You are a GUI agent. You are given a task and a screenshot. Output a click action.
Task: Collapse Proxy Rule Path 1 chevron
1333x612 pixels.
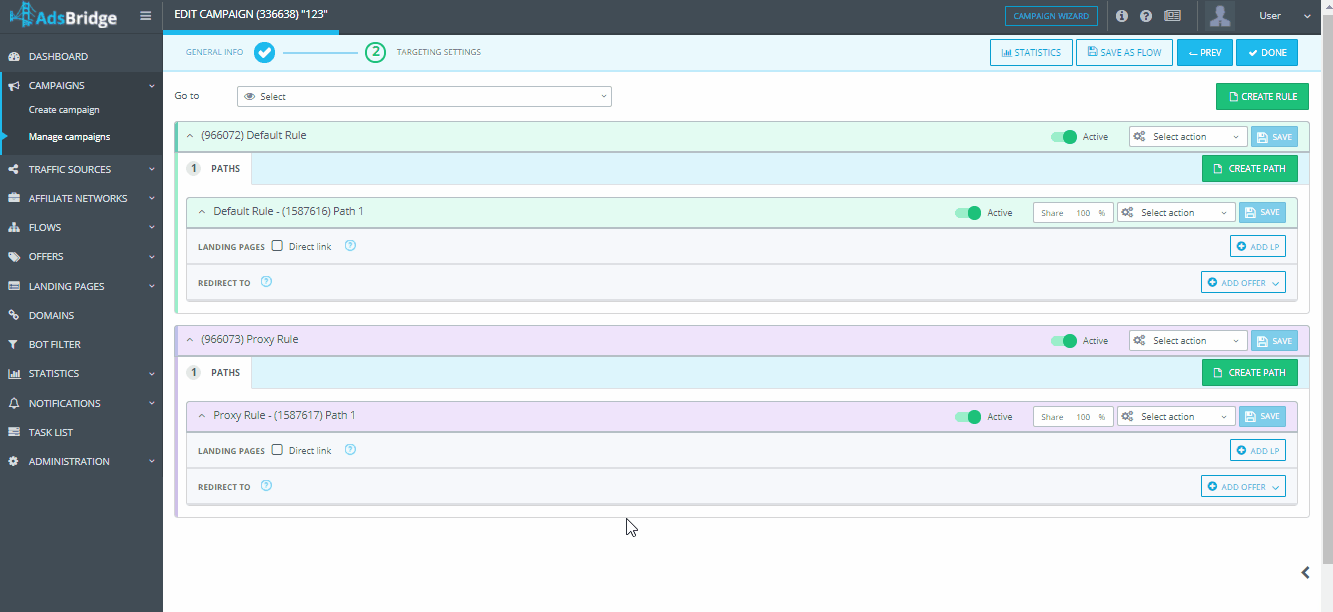(x=202, y=416)
